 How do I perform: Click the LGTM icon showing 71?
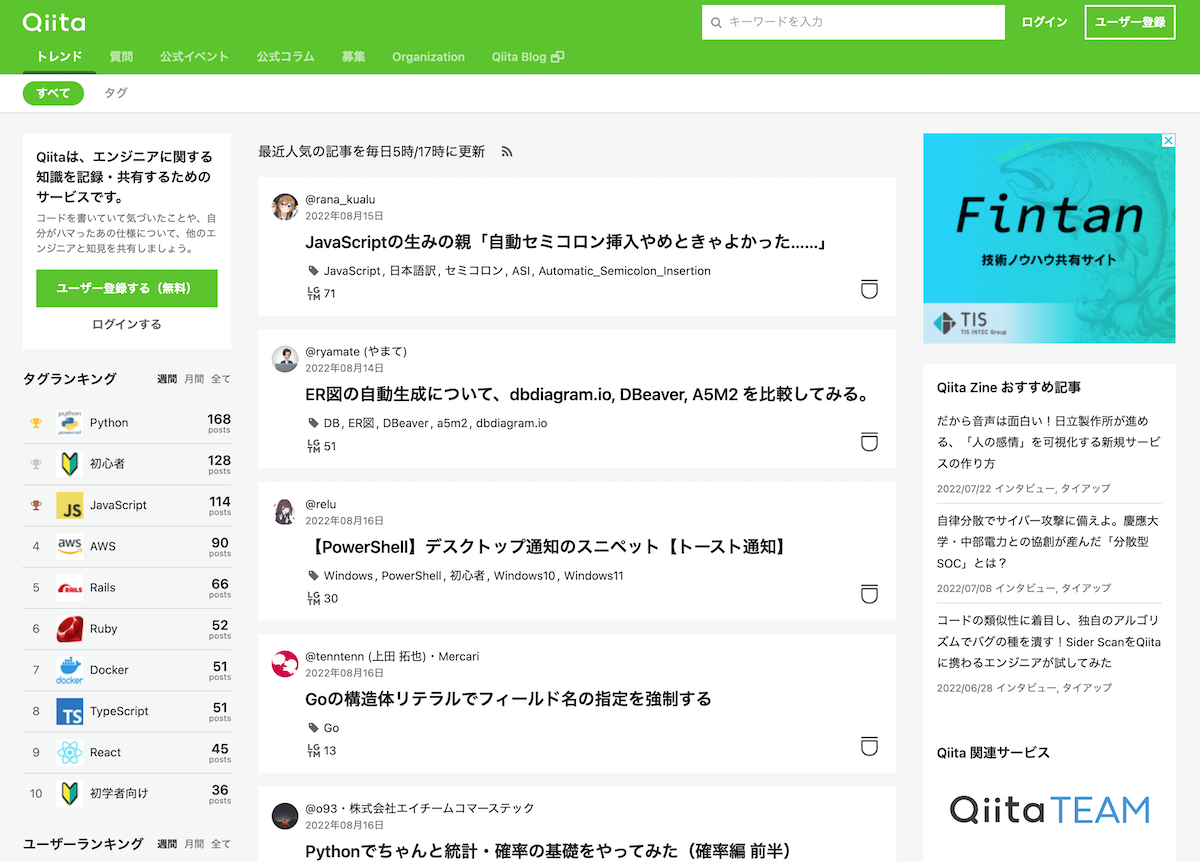coord(313,293)
